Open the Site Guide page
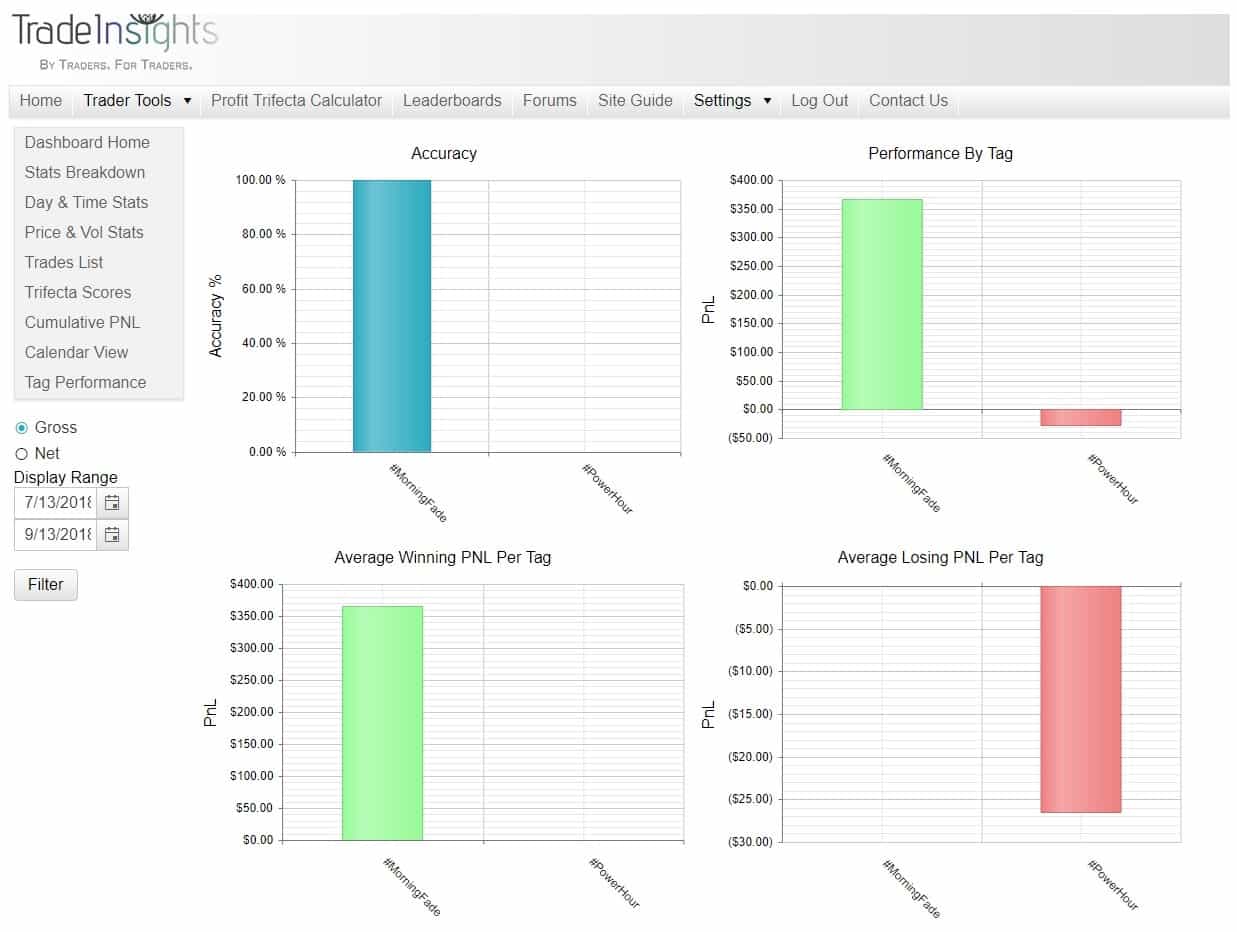Screen dimensions: 1237x932 pyautogui.click(x=635, y=100)
